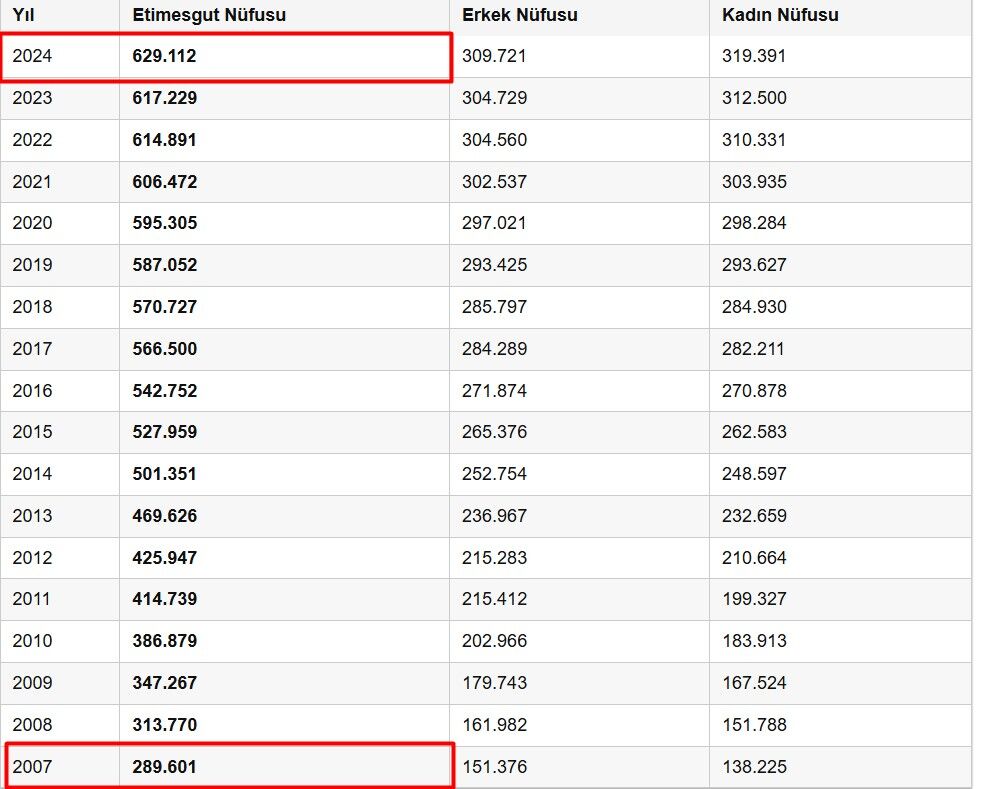Screen dimensions: 981x789
Task: Click female population 248.597 for 2014
Action: click(x=754, y=474)
